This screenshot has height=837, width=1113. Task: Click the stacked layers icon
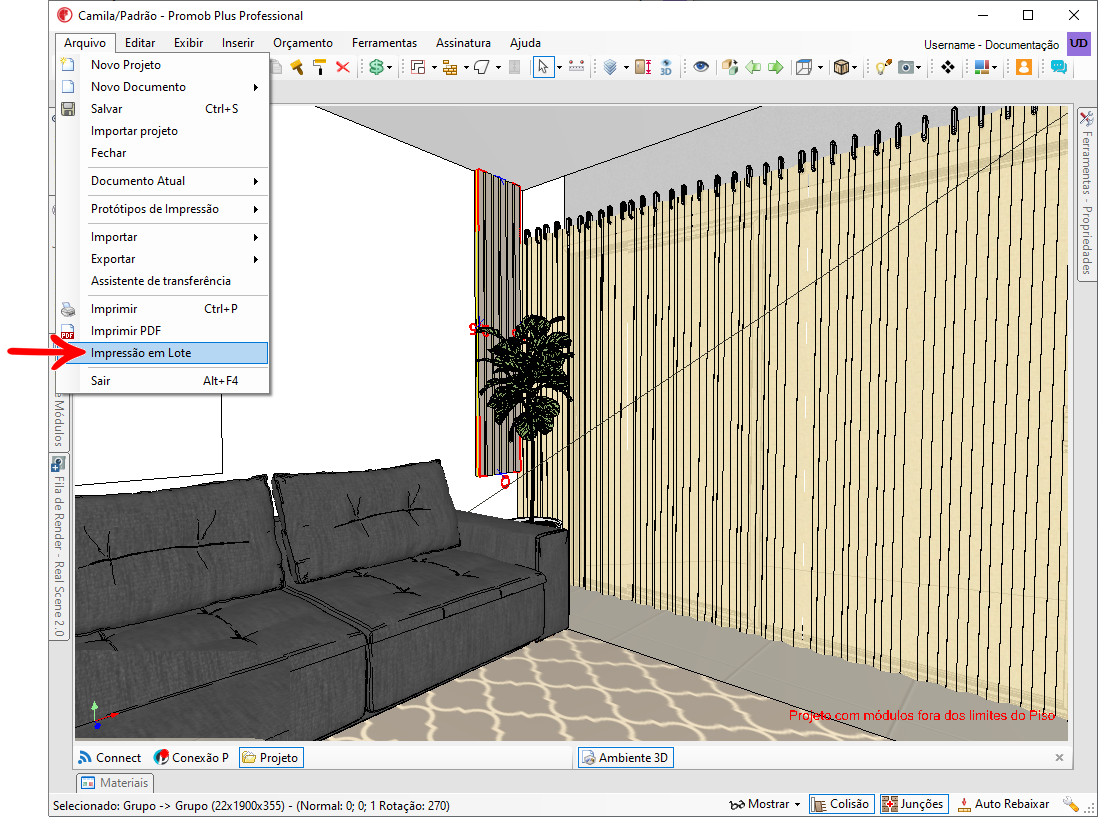(610, 67)
